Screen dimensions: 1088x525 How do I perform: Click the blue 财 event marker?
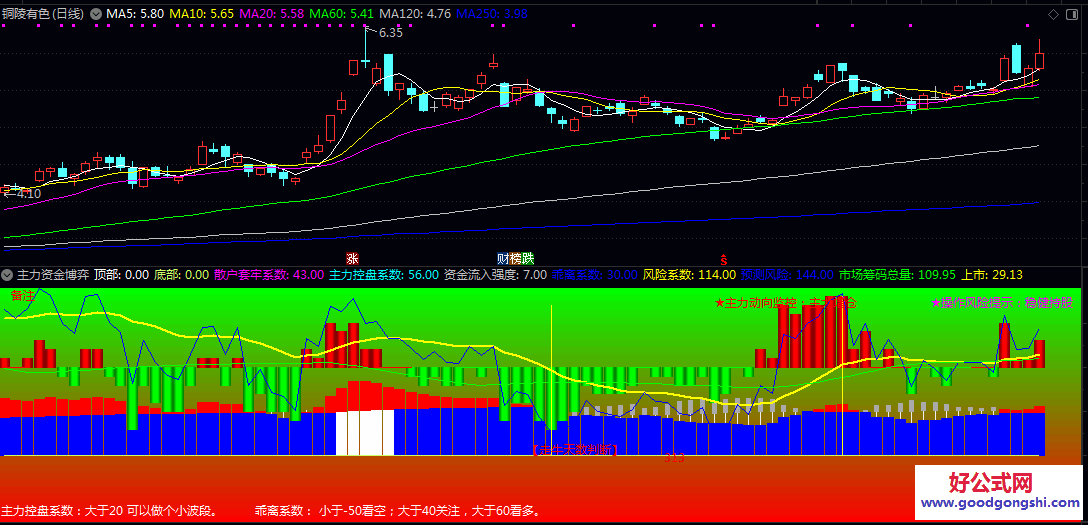503,259
